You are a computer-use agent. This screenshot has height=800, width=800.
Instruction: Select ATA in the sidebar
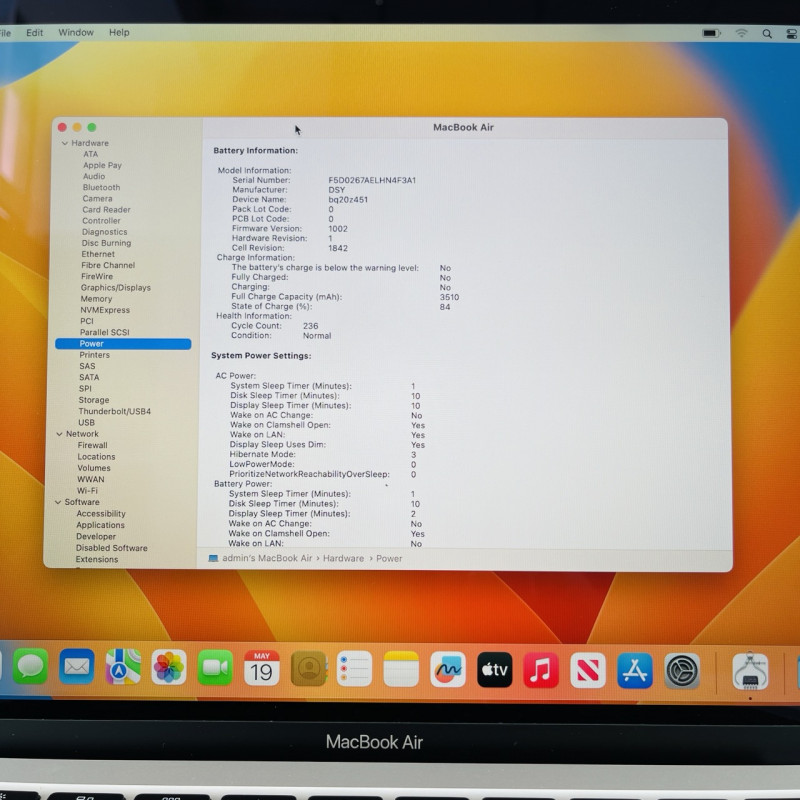(x=91, y=154)
